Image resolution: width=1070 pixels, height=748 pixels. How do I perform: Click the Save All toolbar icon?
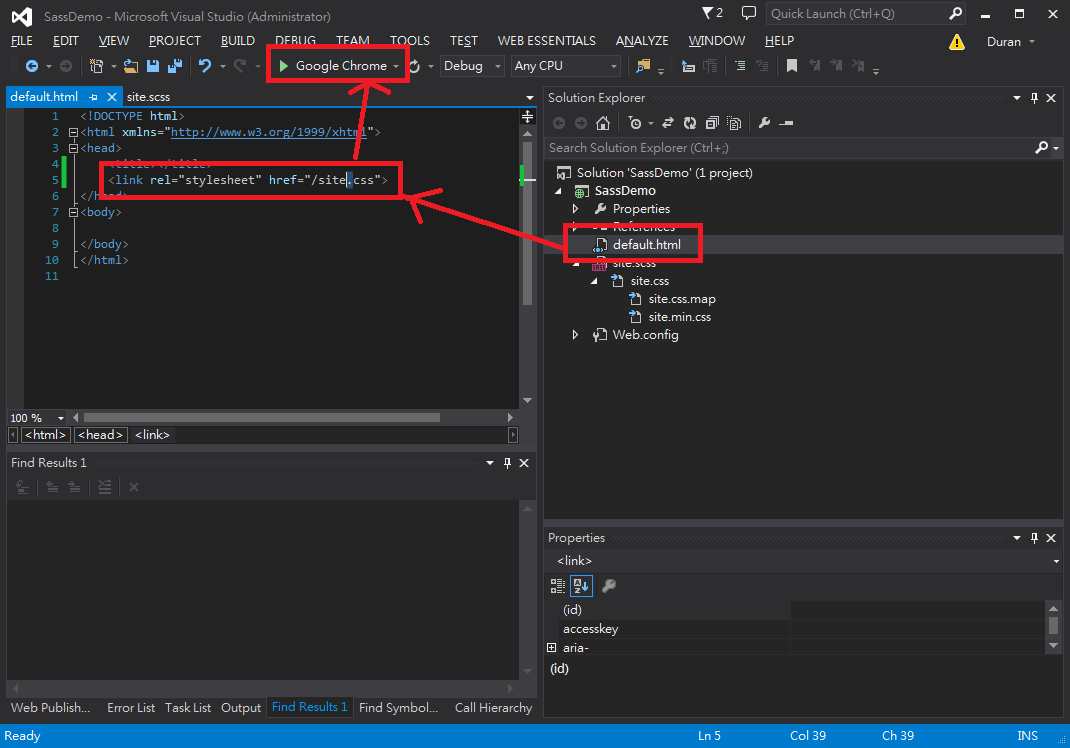click(x=175, y=66)
